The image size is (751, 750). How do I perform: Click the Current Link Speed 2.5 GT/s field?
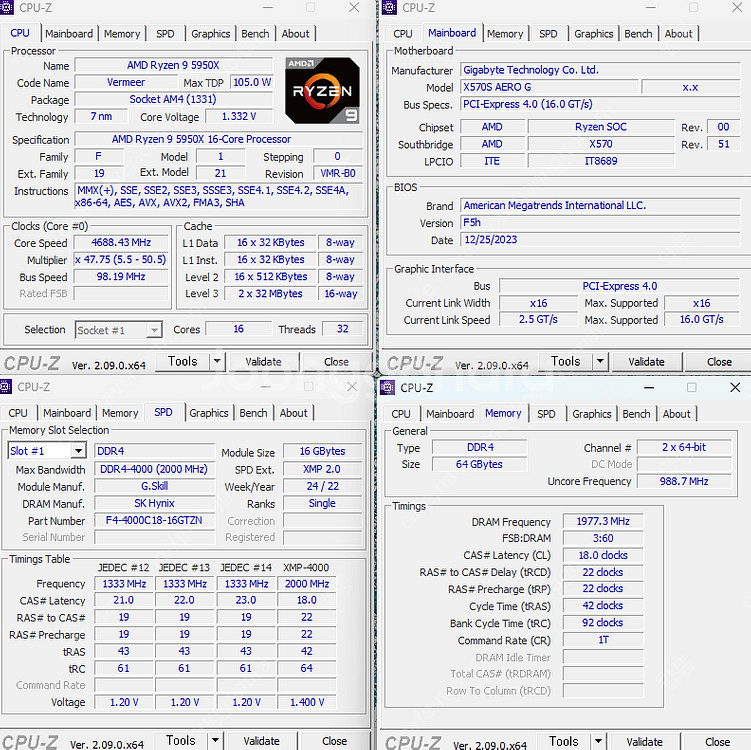coord(538,319)
